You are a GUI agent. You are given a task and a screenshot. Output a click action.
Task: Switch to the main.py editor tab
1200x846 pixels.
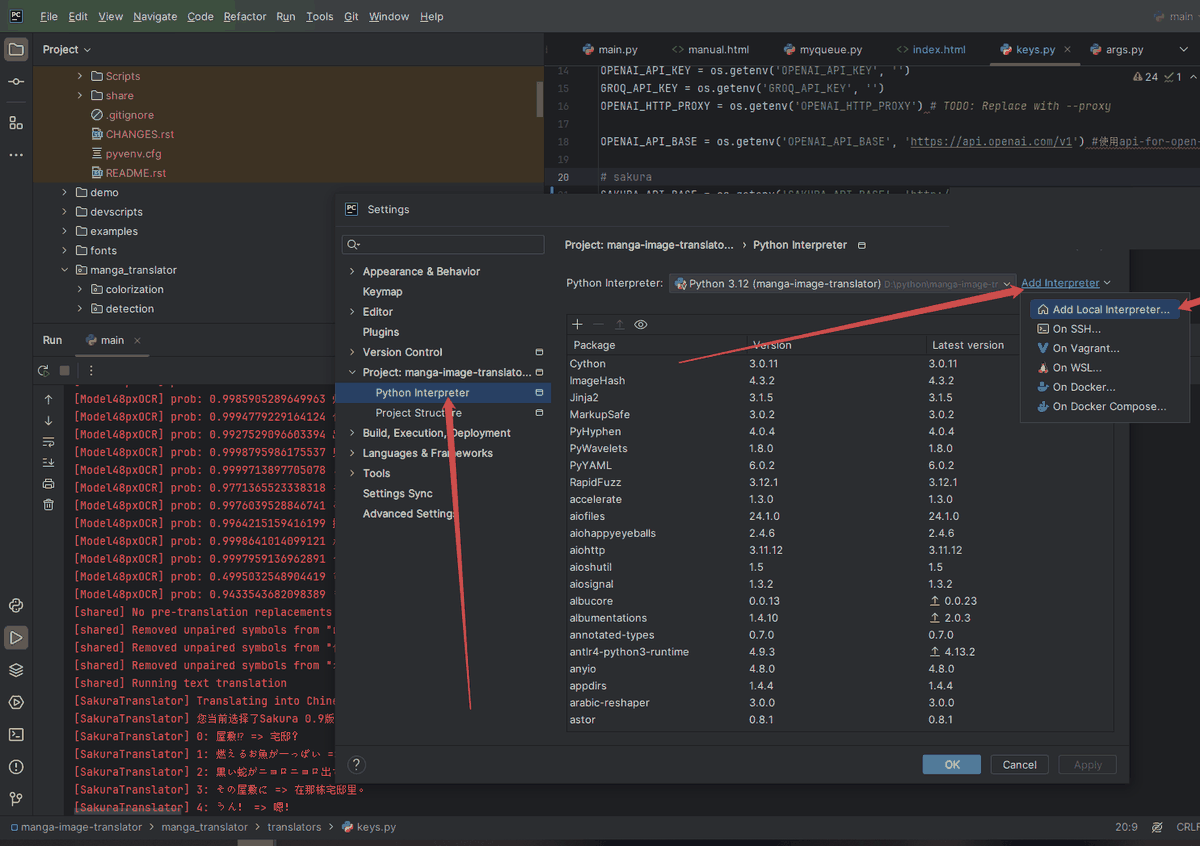609,49
